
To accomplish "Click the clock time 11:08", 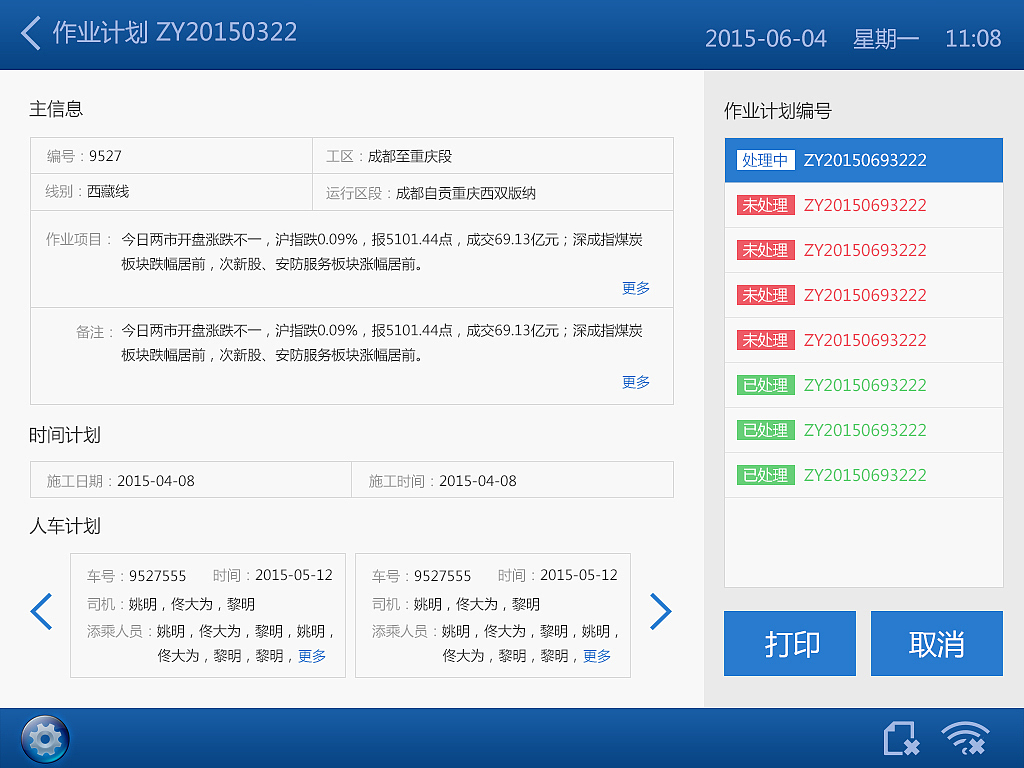I will [x=972, y=39].
